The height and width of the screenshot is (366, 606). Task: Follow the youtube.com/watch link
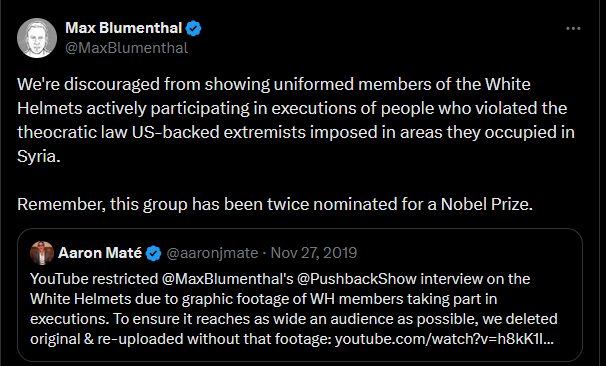pos(444,339)
